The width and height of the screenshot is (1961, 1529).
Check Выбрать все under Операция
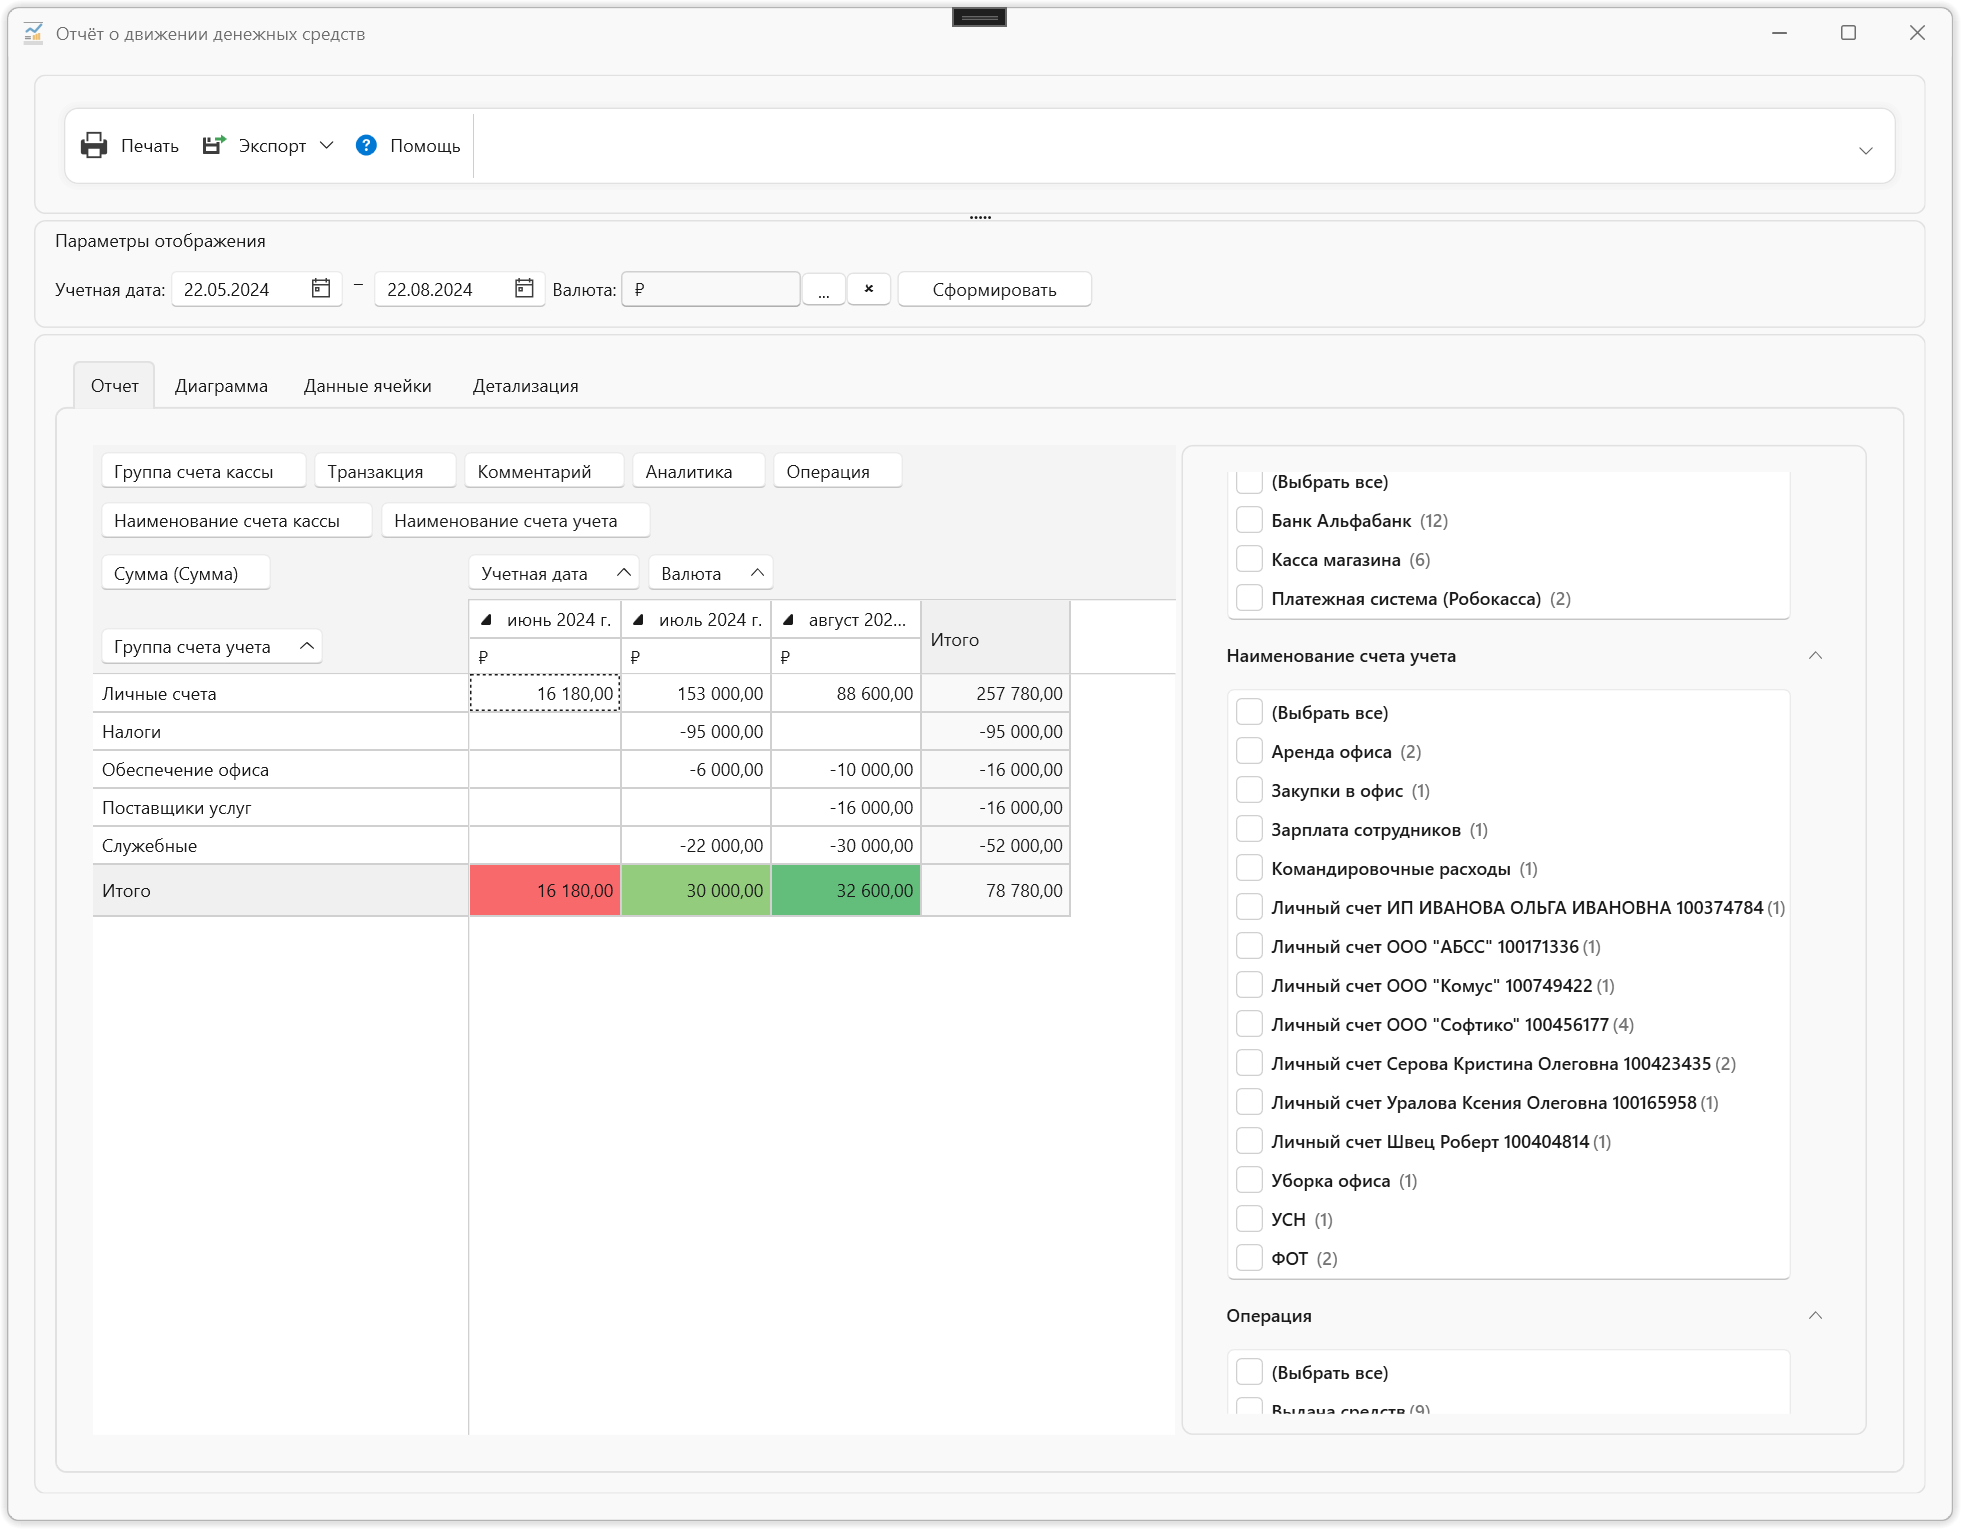[x=1249, y=1372]
